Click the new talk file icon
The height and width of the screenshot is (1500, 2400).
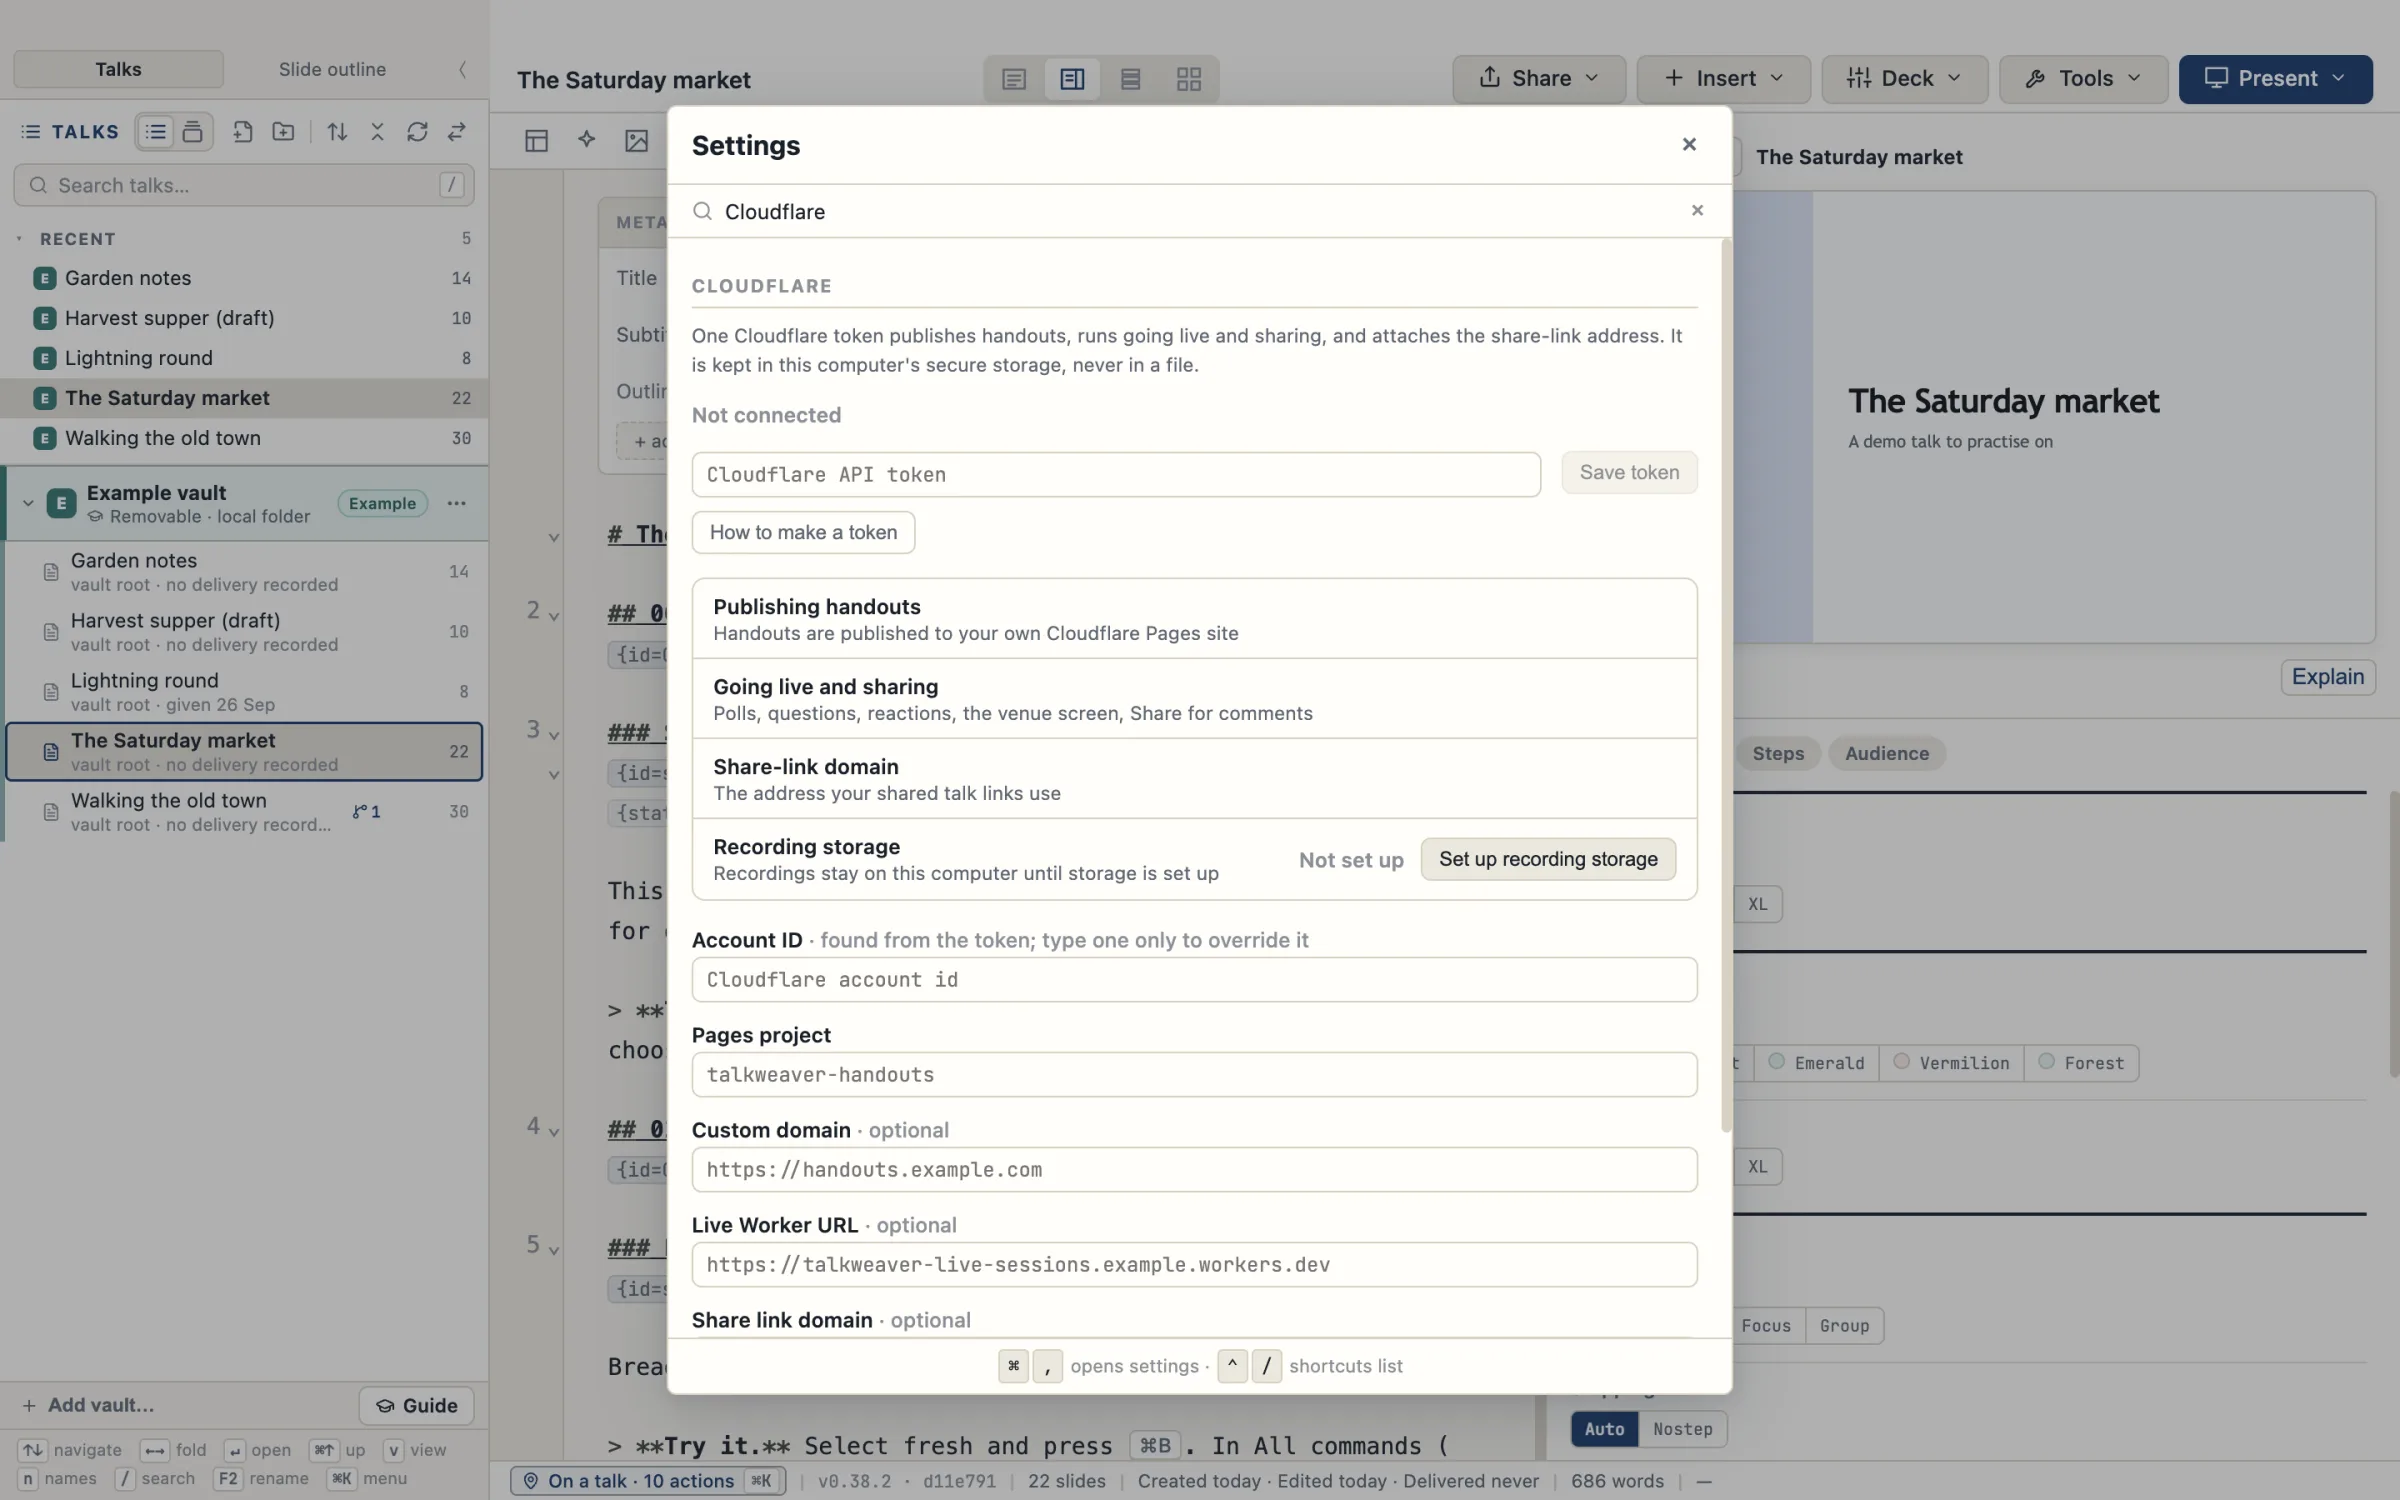[243, 132]
